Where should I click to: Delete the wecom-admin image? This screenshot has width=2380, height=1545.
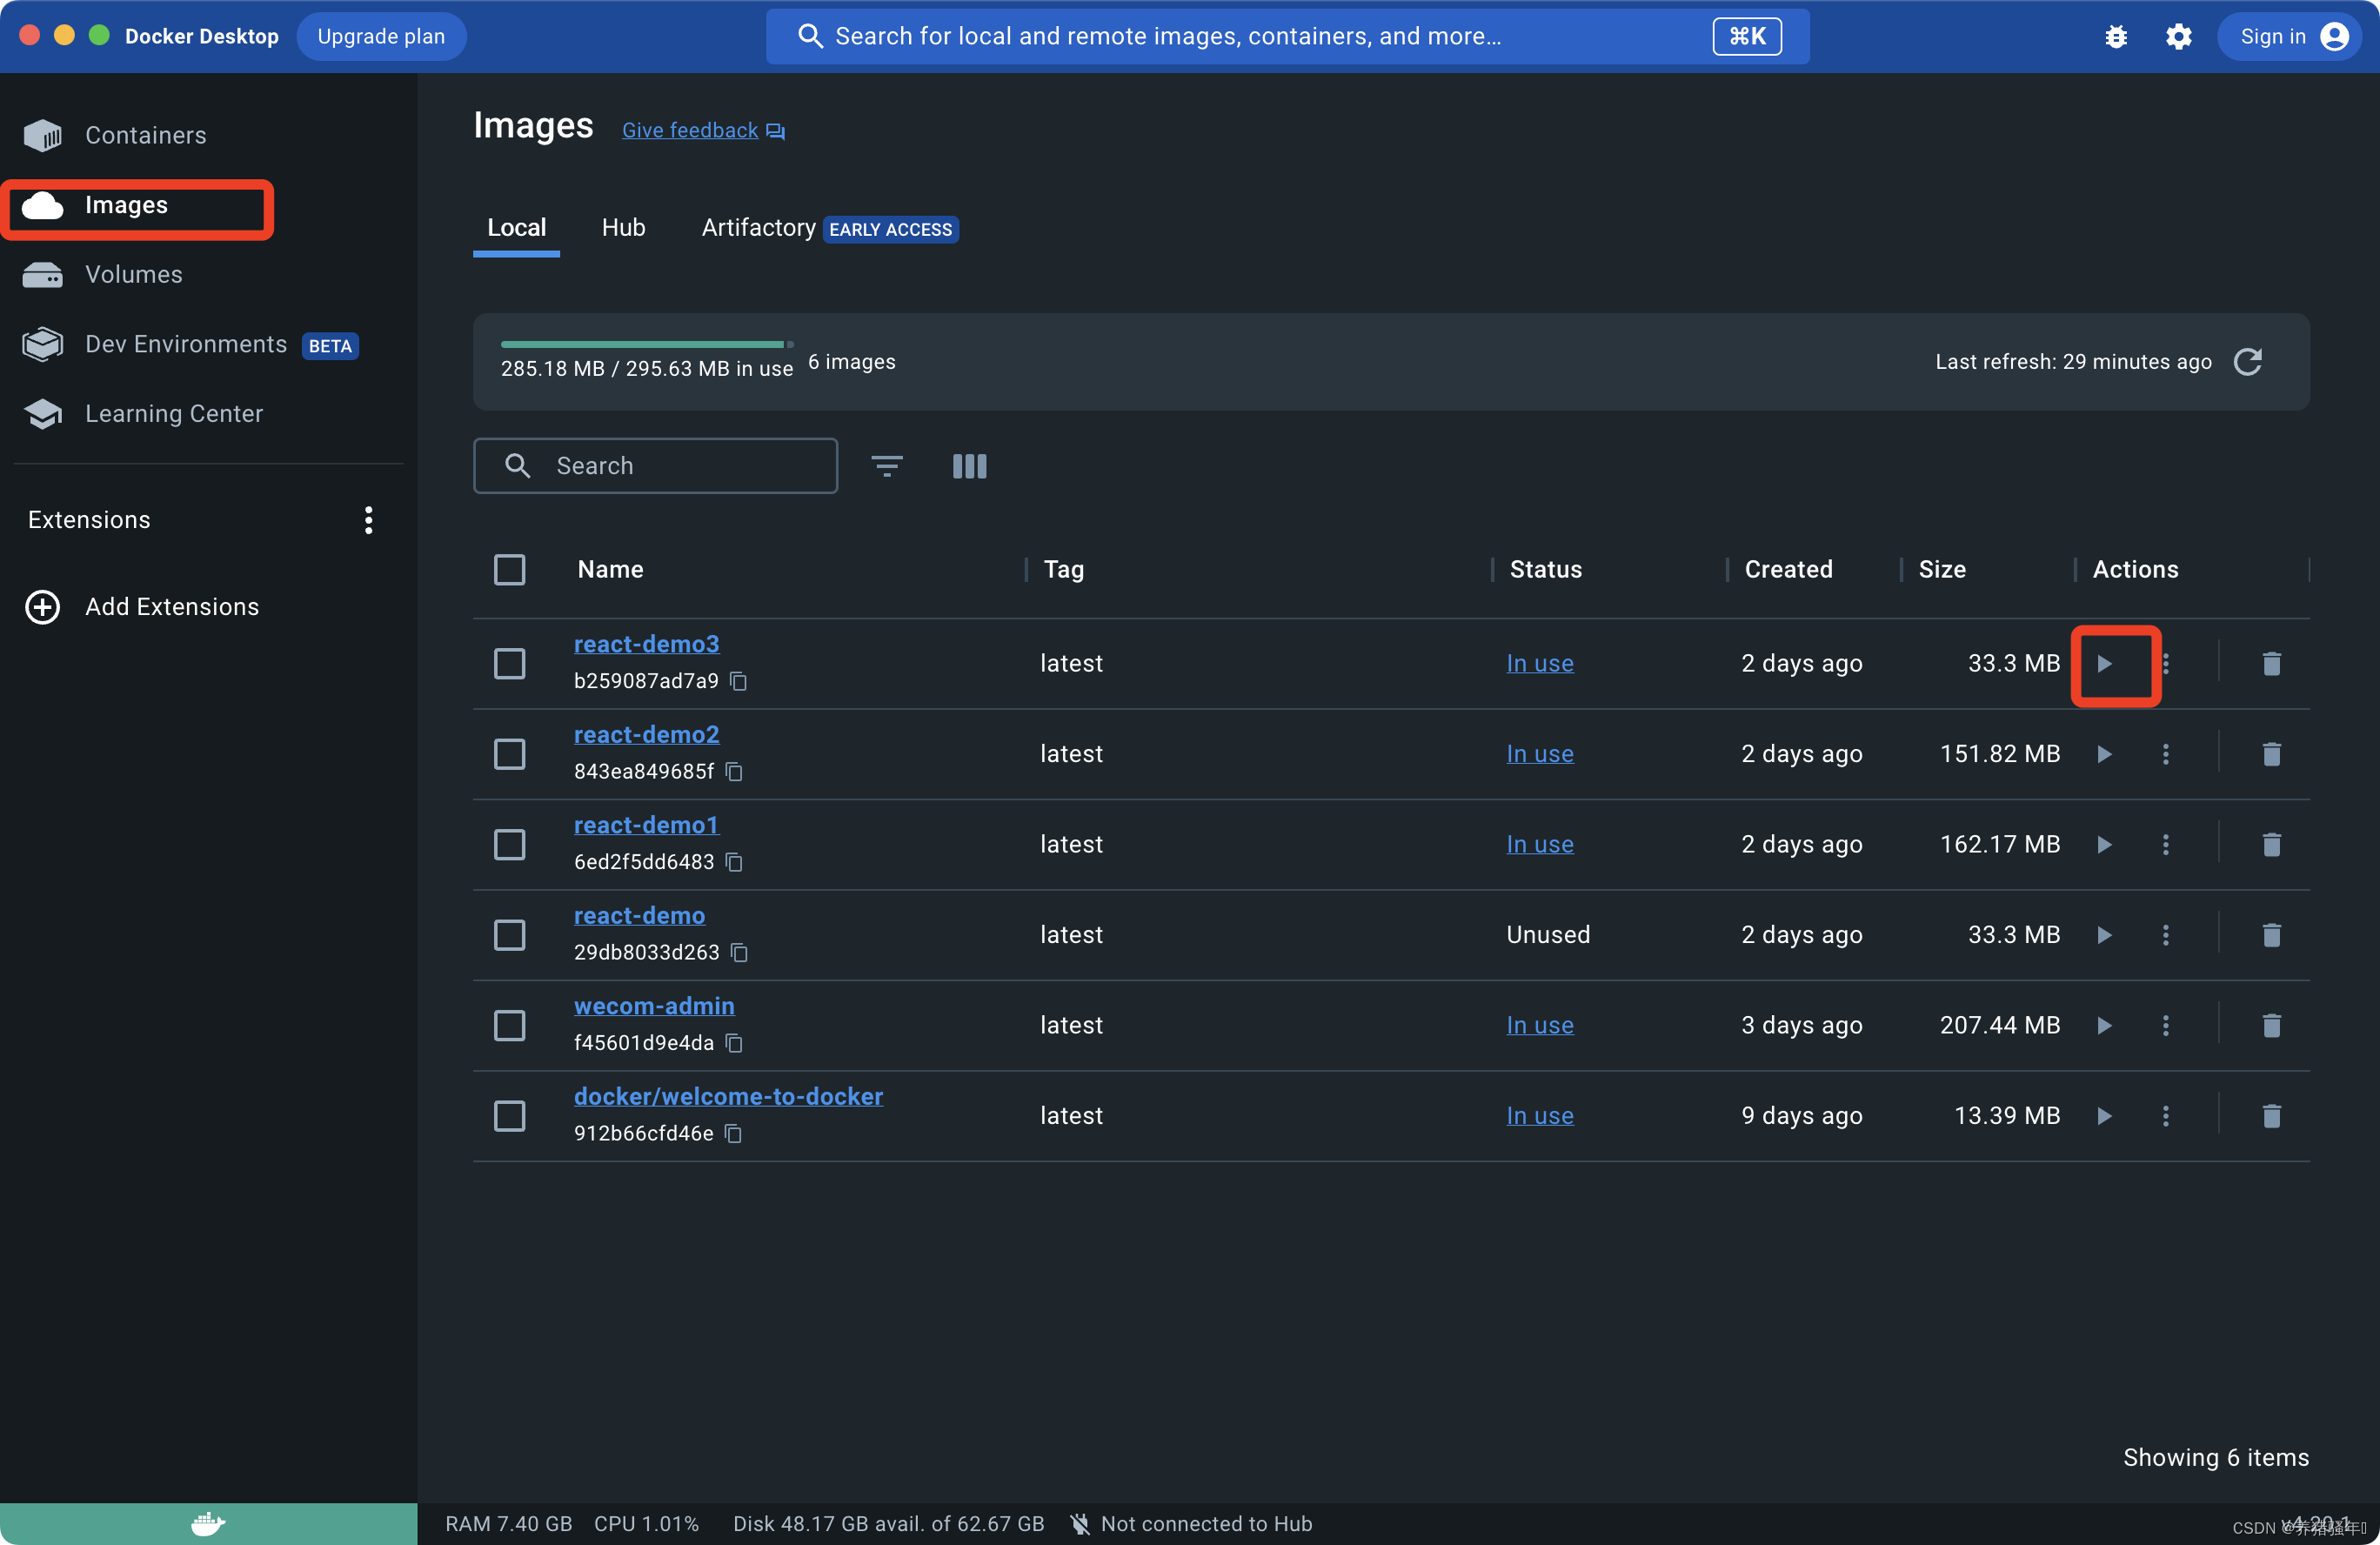(2271, 1025)
